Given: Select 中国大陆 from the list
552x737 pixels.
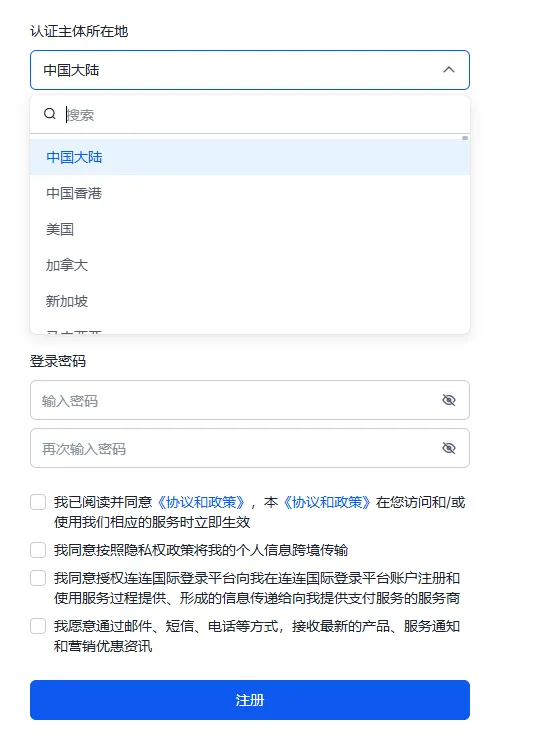Looking at the screenshot, I should click(x=250, y=157).
